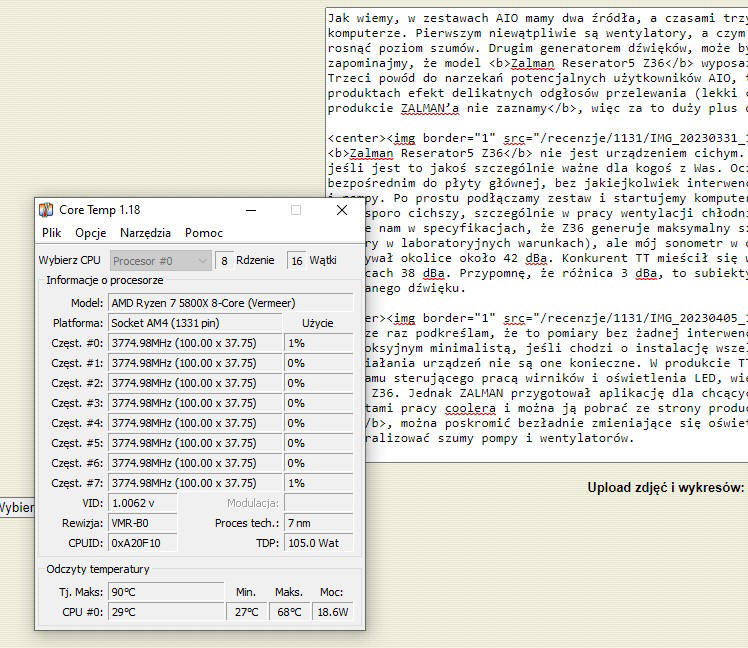Click the Proces tech. value 7 nm
The image size is (748, 648).
(x=319, y=523)
